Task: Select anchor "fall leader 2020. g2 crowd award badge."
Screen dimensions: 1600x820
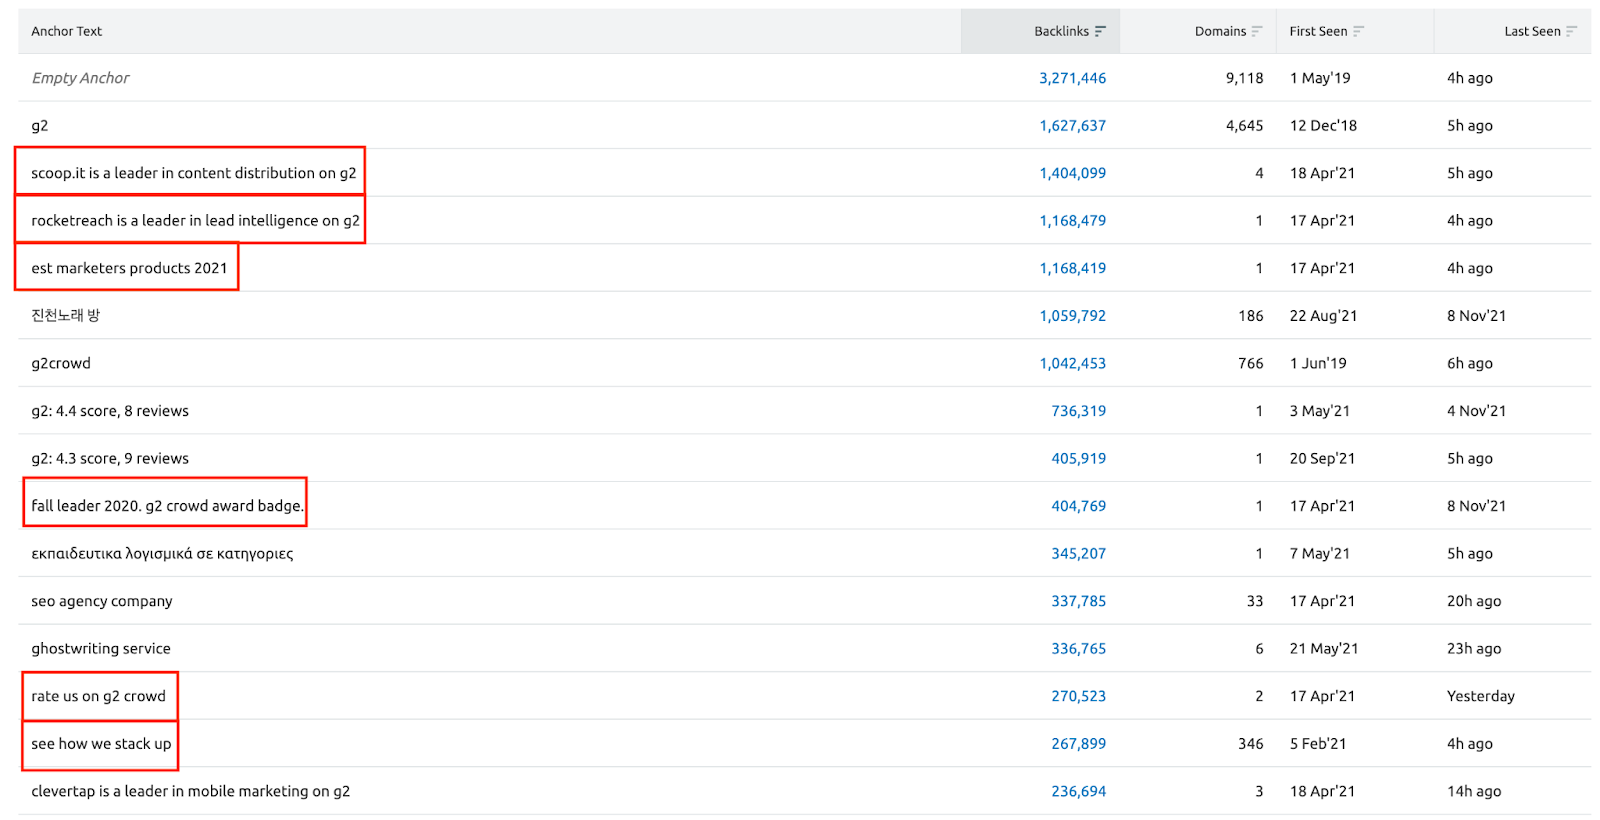Action: pos(167,506)
